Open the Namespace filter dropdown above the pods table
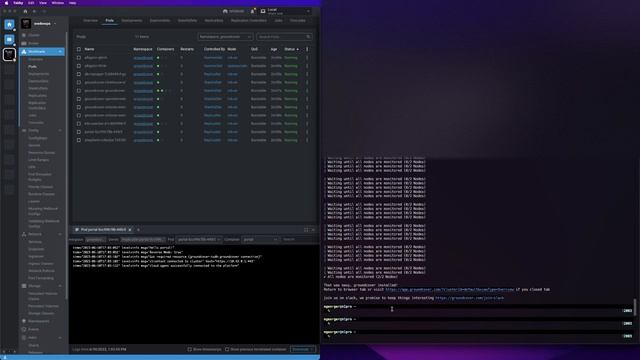640x360 pixels. (x=225, y=37)
